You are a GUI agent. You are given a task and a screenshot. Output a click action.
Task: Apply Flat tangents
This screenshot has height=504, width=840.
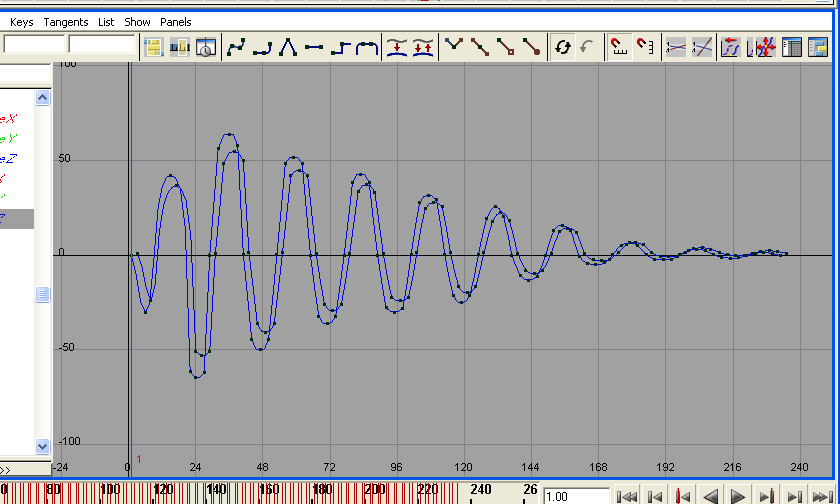point(314,47)
